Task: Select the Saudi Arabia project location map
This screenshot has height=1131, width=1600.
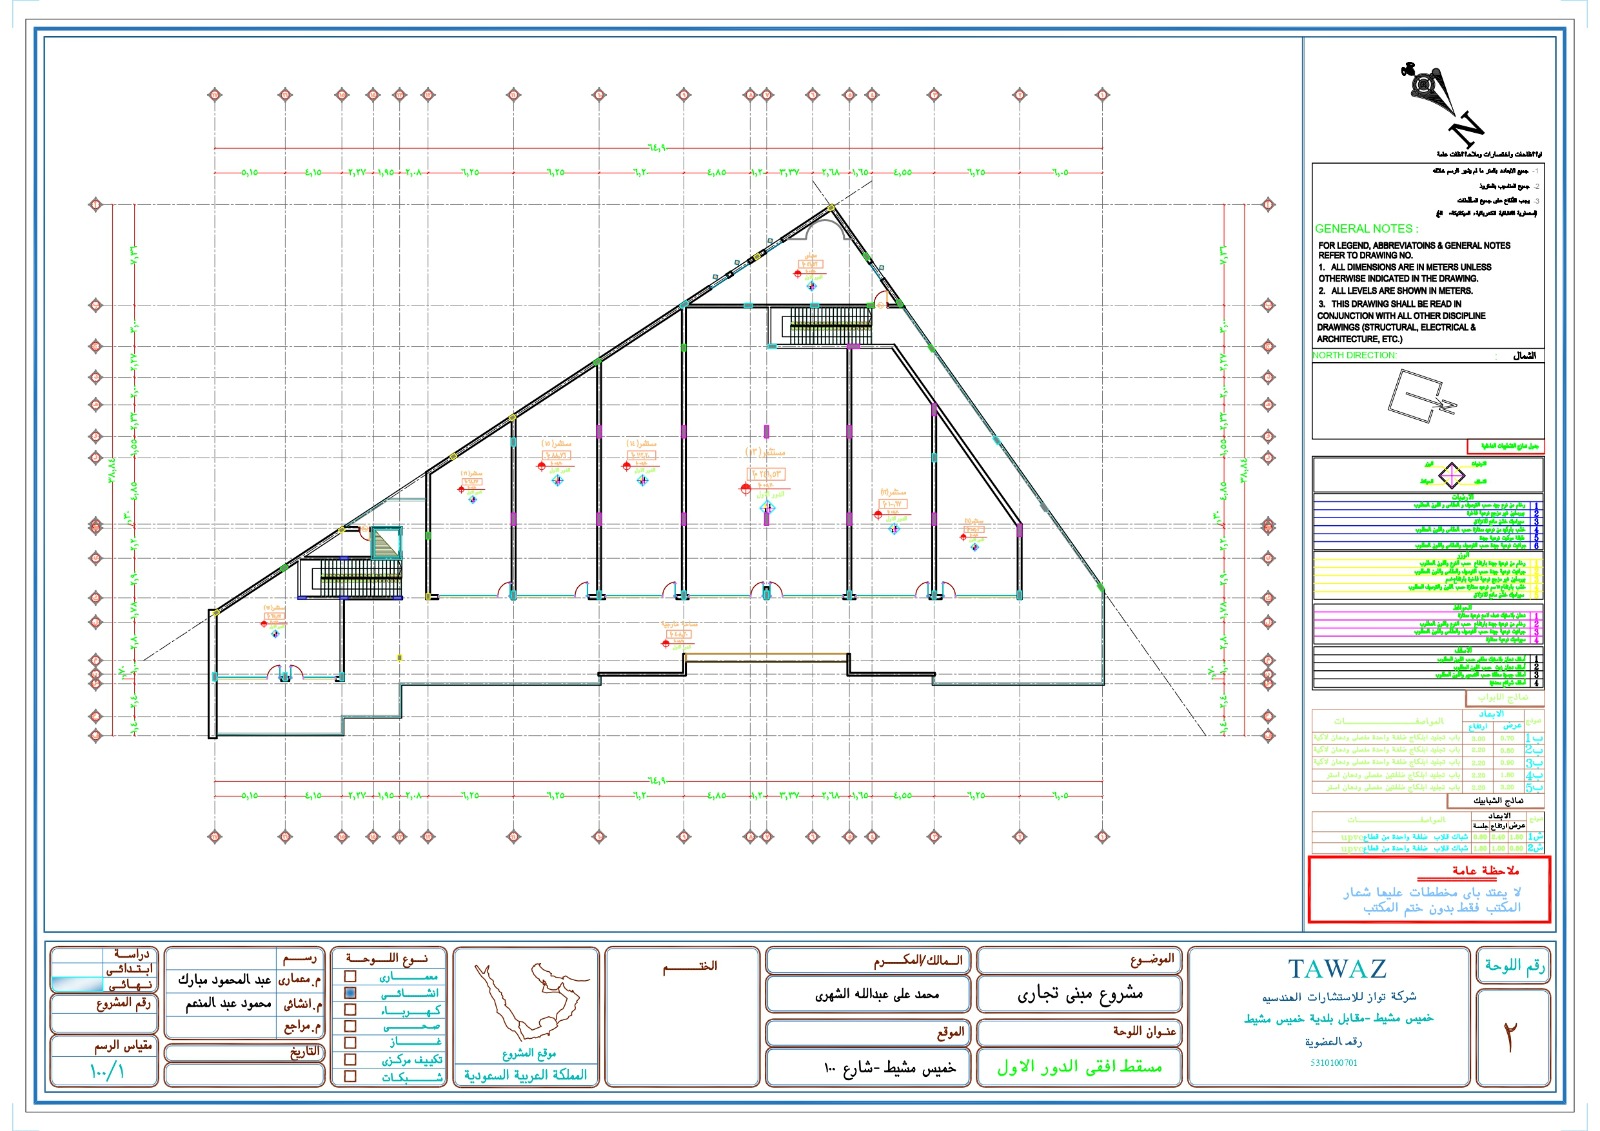Action: (525, 1000)
